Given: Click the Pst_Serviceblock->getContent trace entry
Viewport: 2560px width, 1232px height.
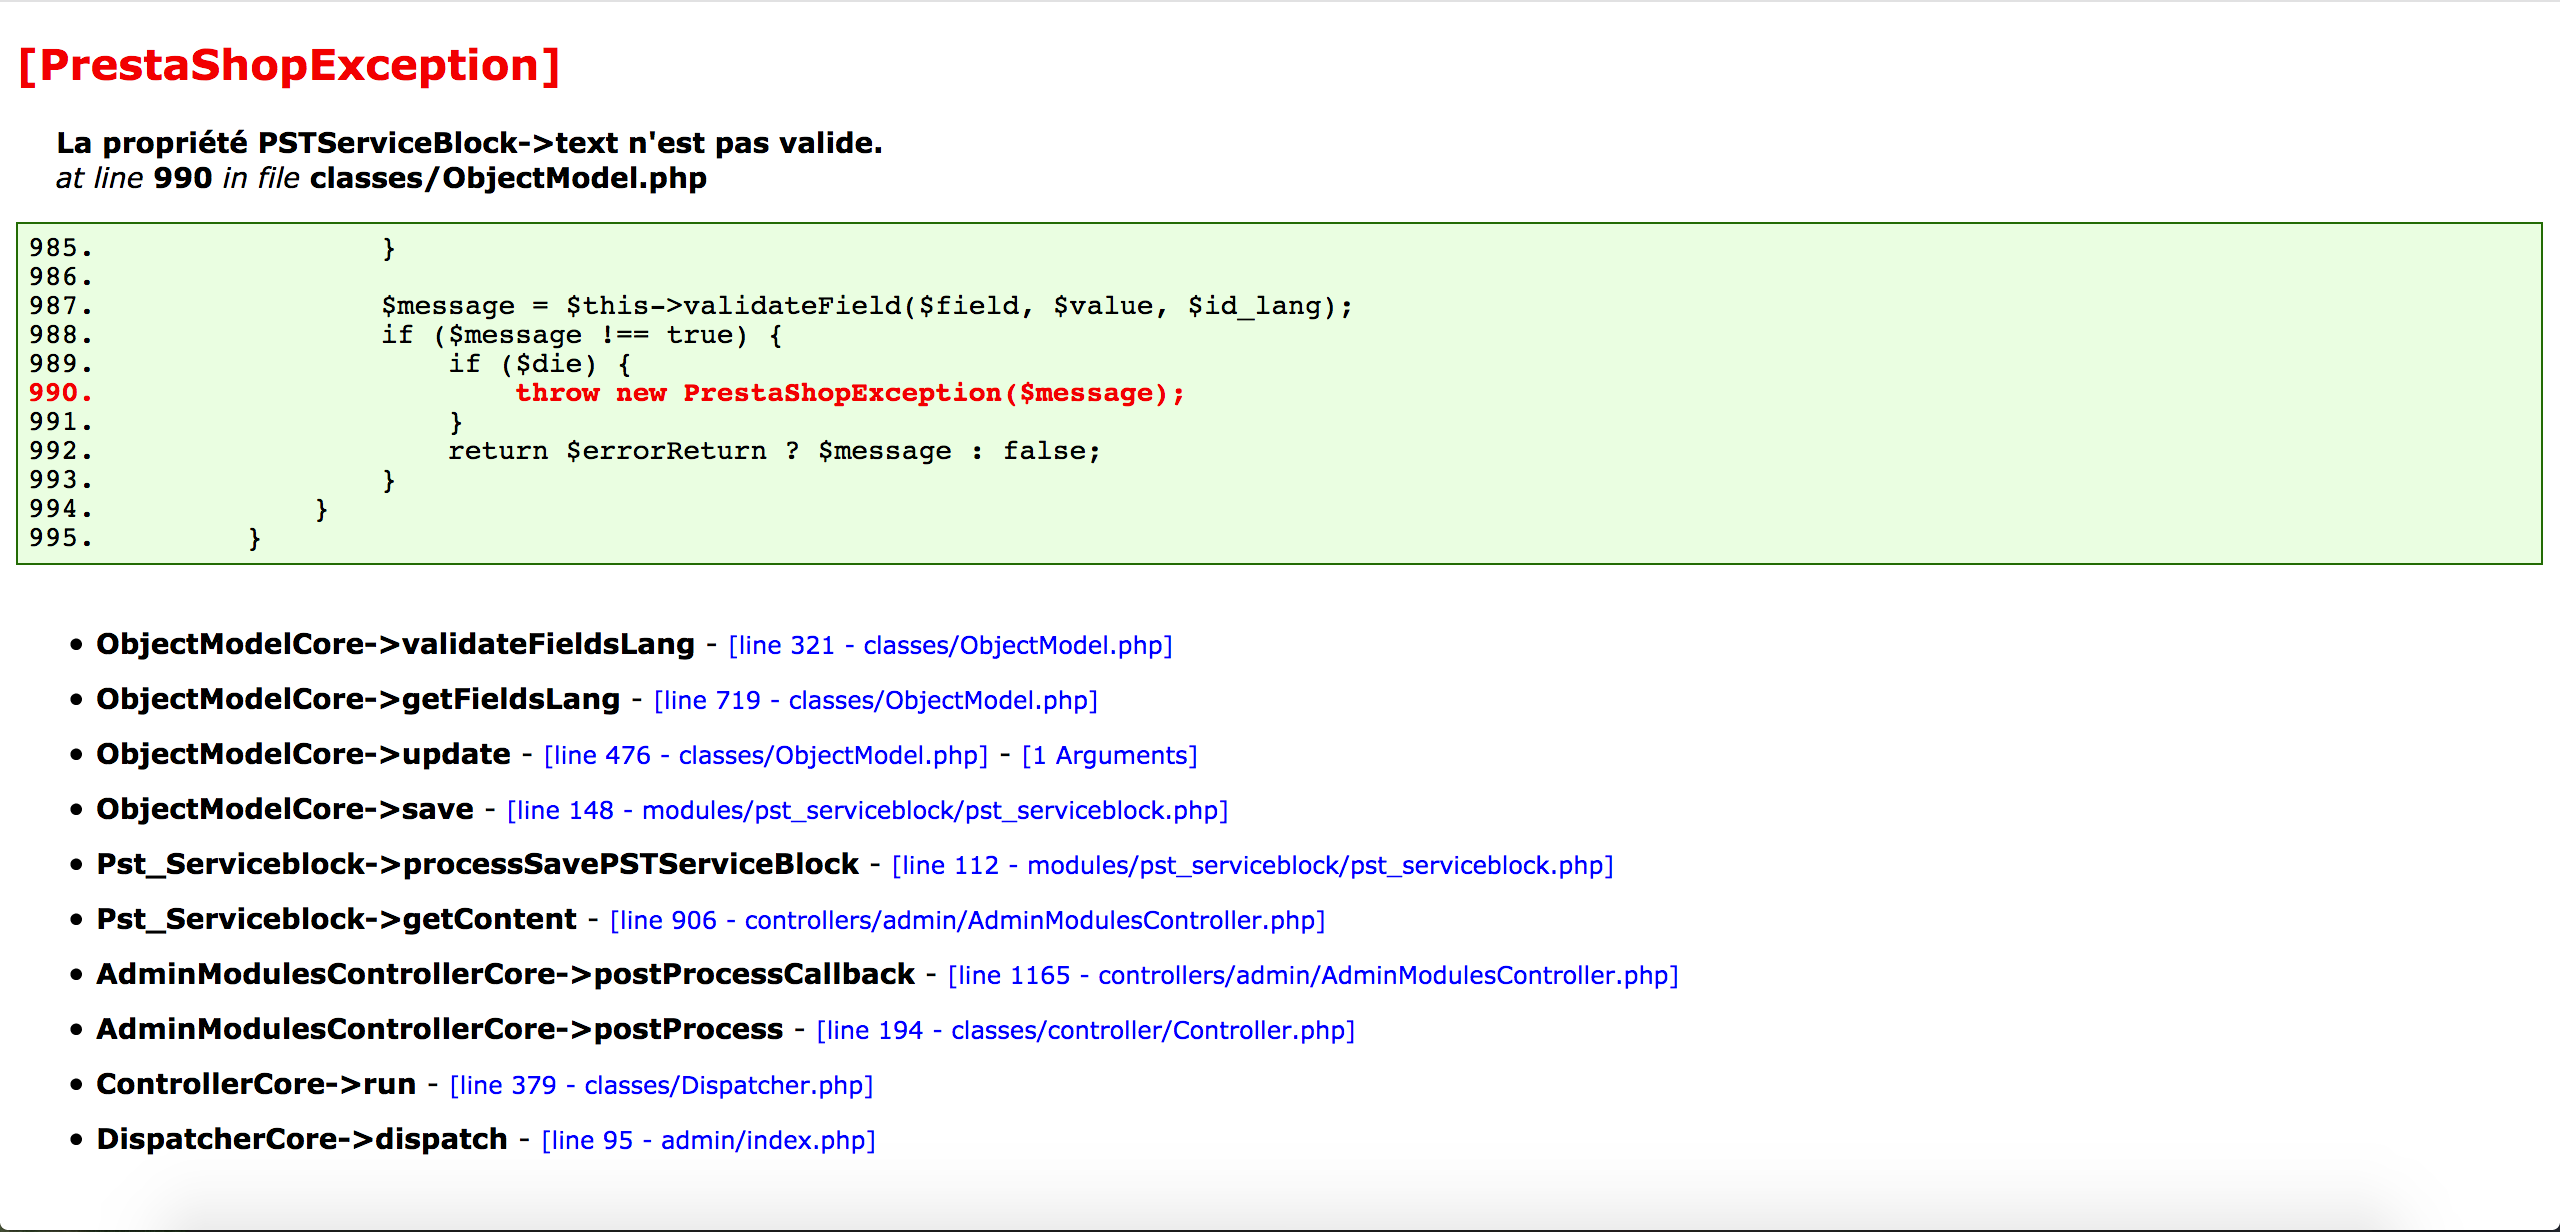Looking at the screenshot, I should tap(336, 919).
